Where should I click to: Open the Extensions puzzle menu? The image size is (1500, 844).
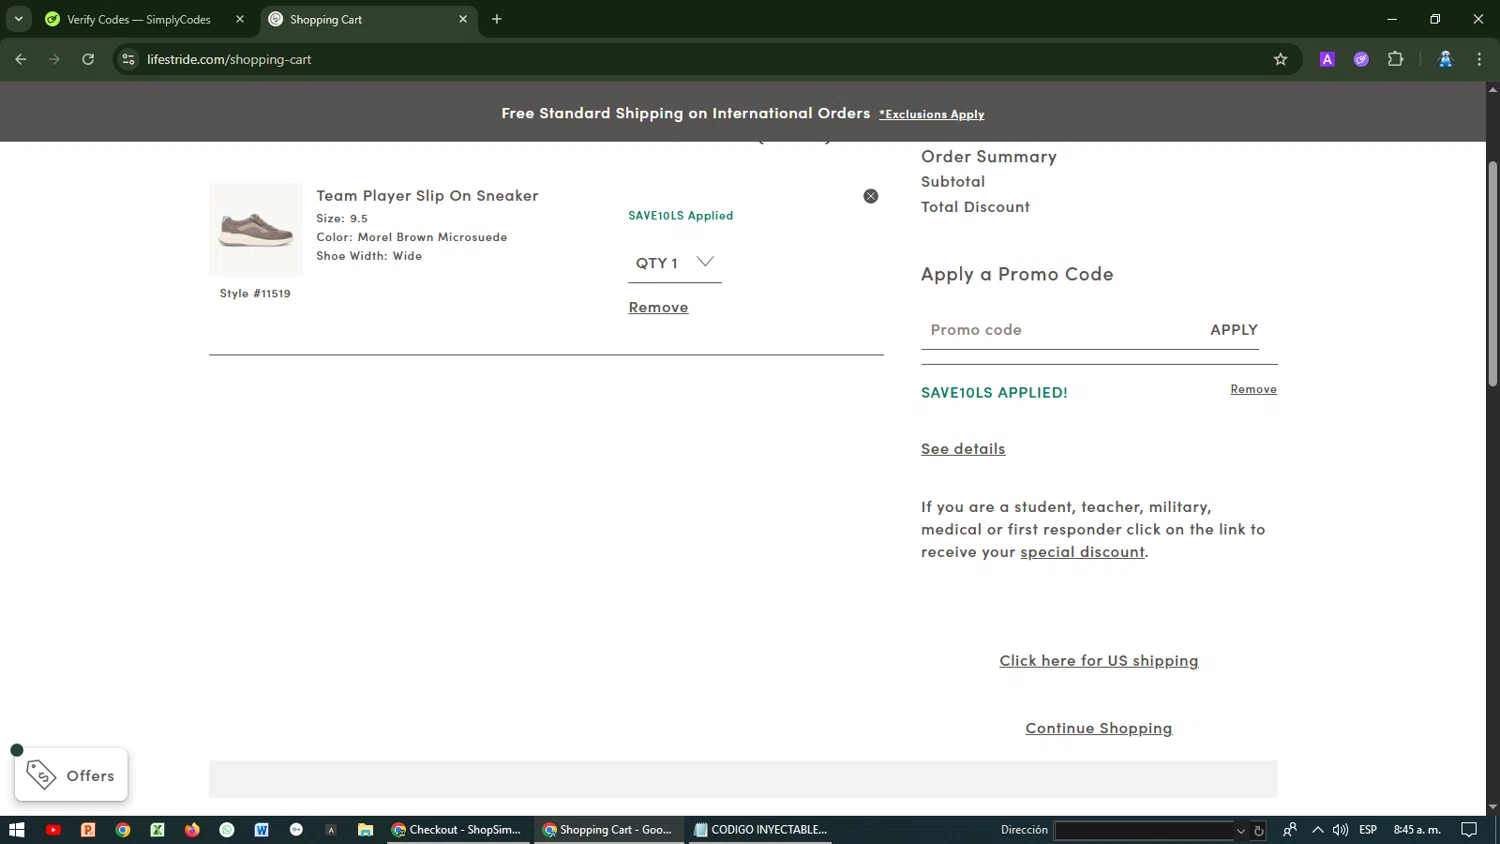(x=1396, y=59)
